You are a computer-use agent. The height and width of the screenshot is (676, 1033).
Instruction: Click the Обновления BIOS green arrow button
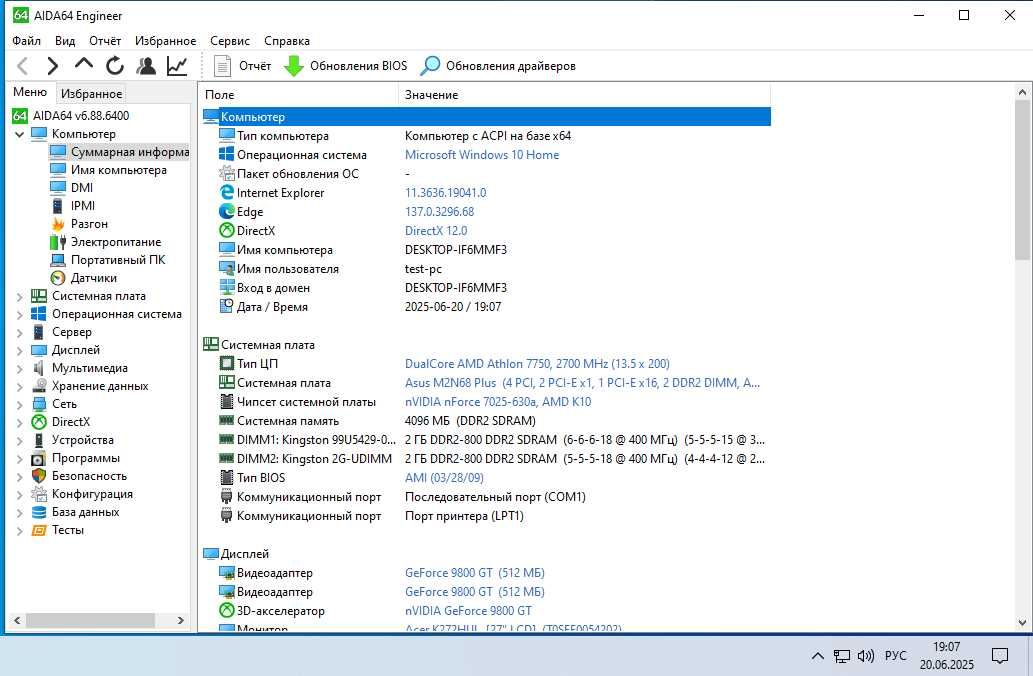click(346, 66)
